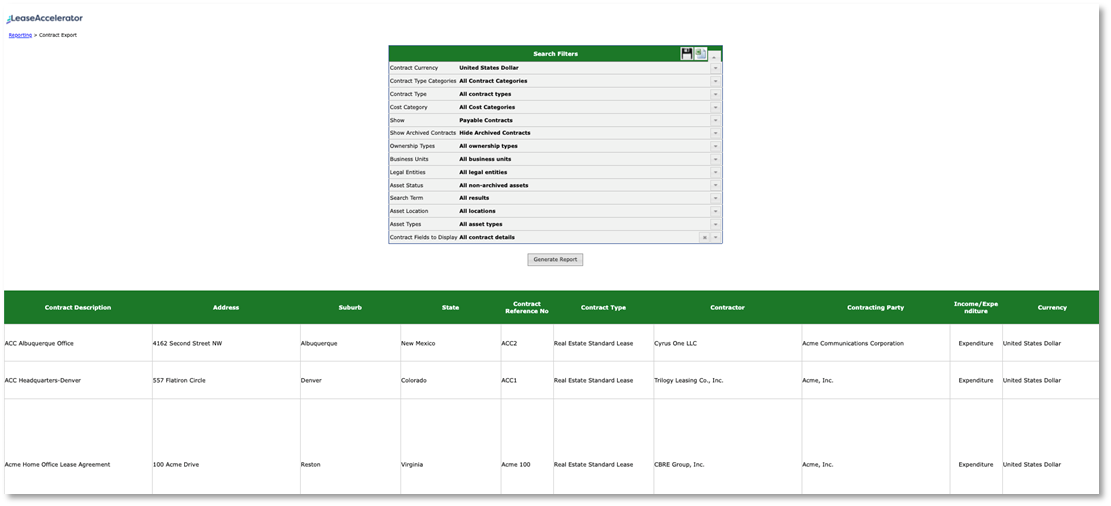This screenshot has width=1111, height=506.
Task: Follow the Reporting breadcrumb link
Action: coord(20,35)
